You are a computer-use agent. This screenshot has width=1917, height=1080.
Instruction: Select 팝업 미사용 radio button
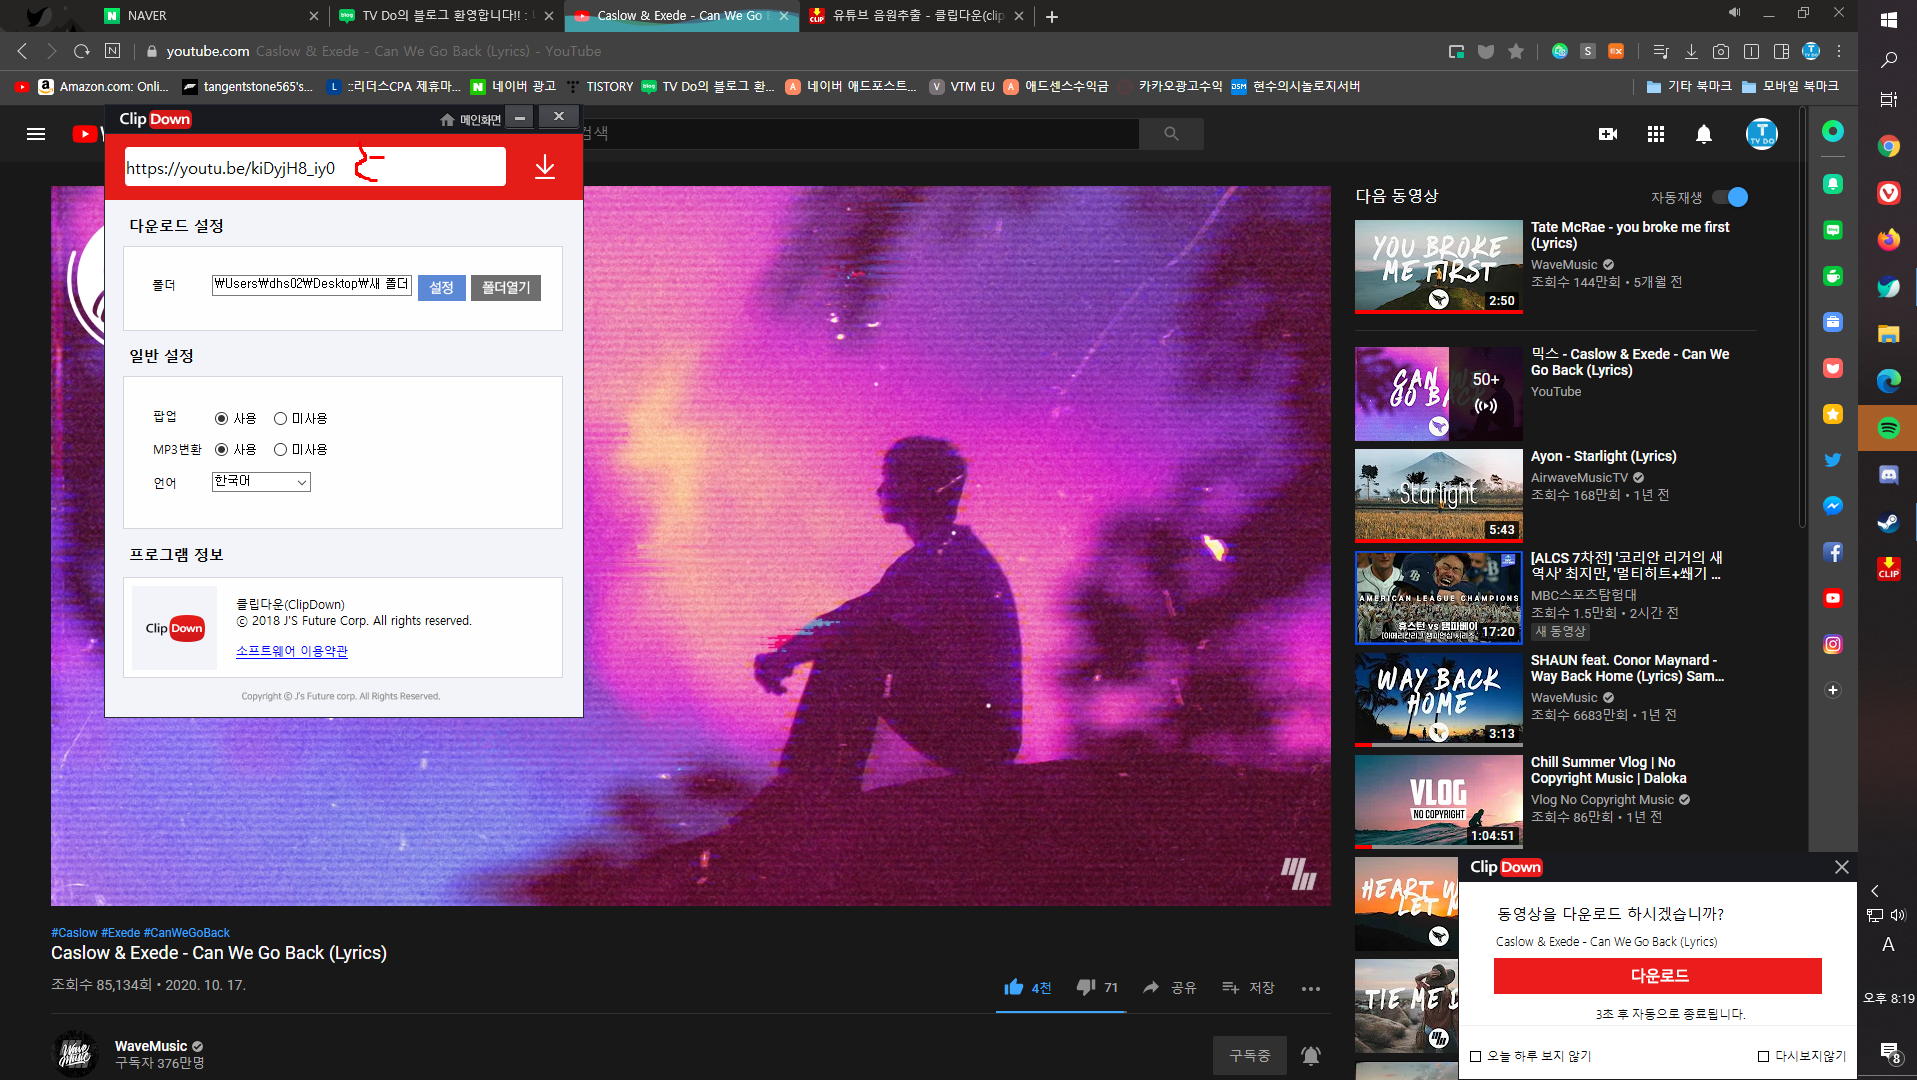pyautogui.click(x=280, y=418)
